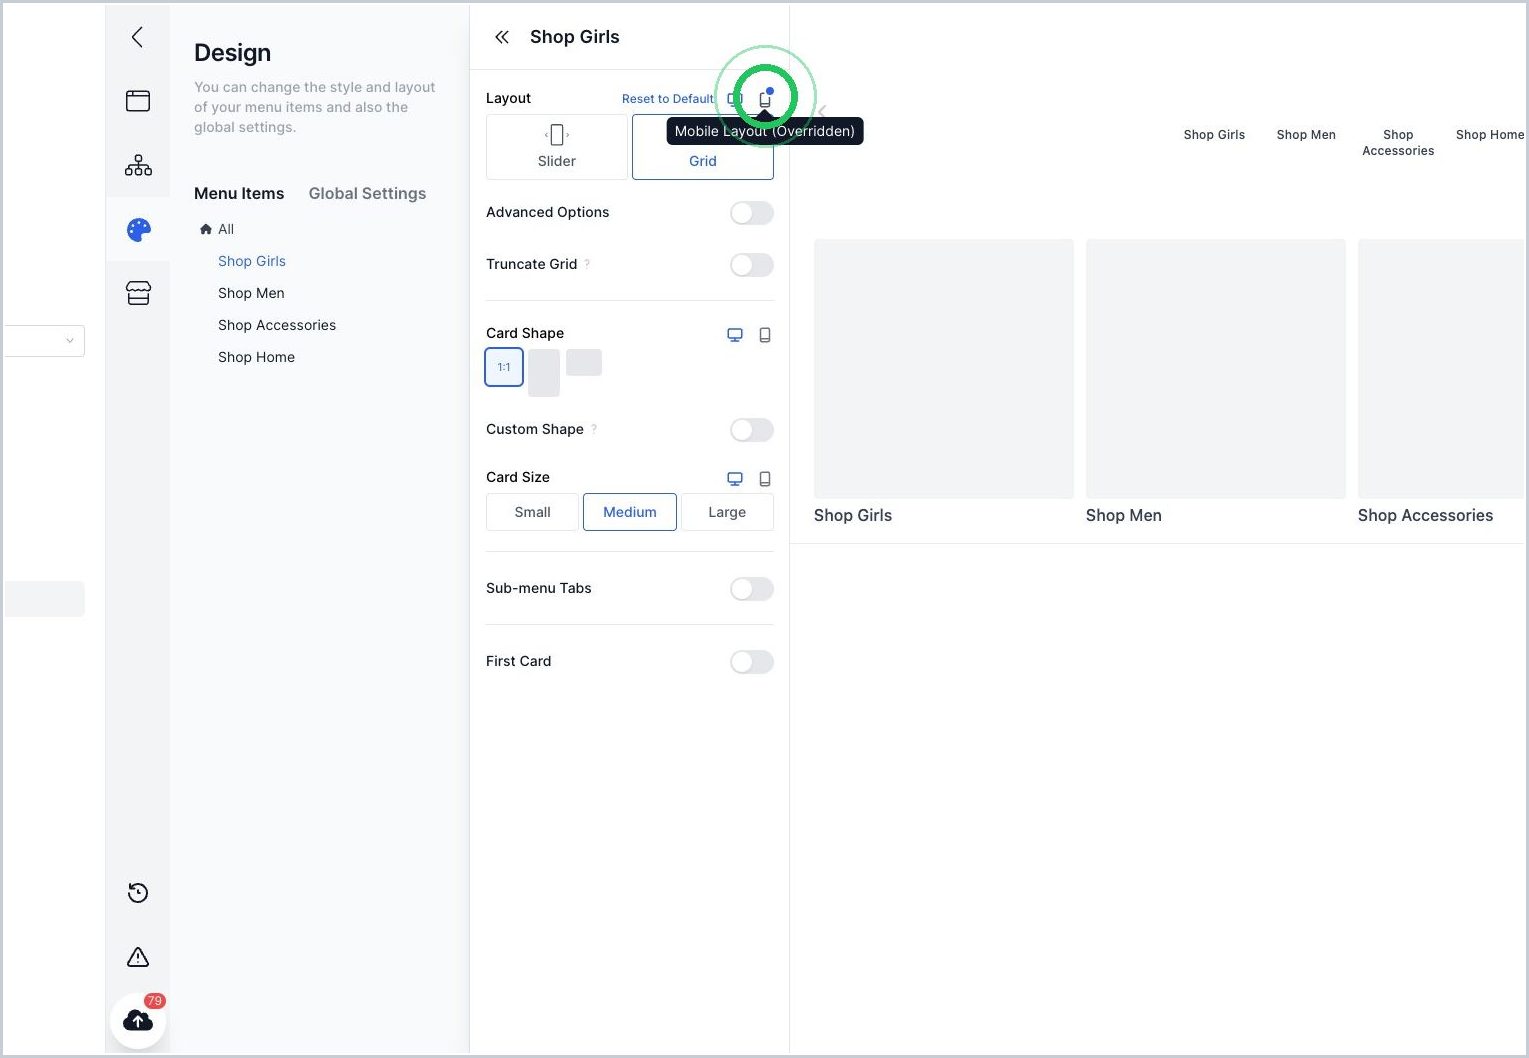Click the Shop Accessories label under the card
The height and width of the screenshot is (1058, 1529).
tap(1425, 515)
